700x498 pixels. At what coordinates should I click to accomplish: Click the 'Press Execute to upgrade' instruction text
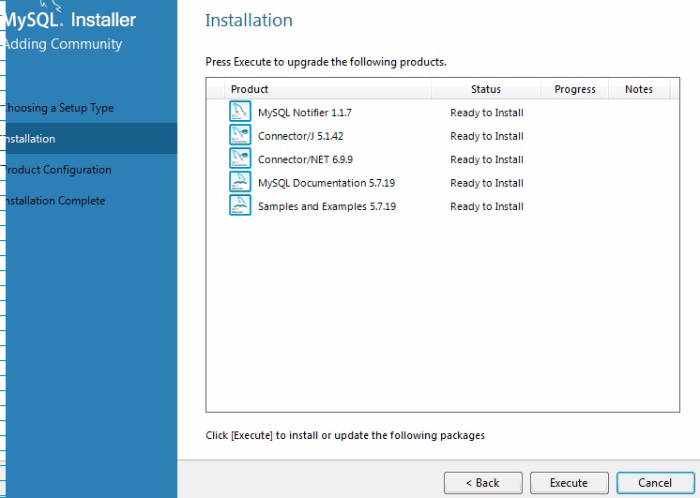(326, 62)
